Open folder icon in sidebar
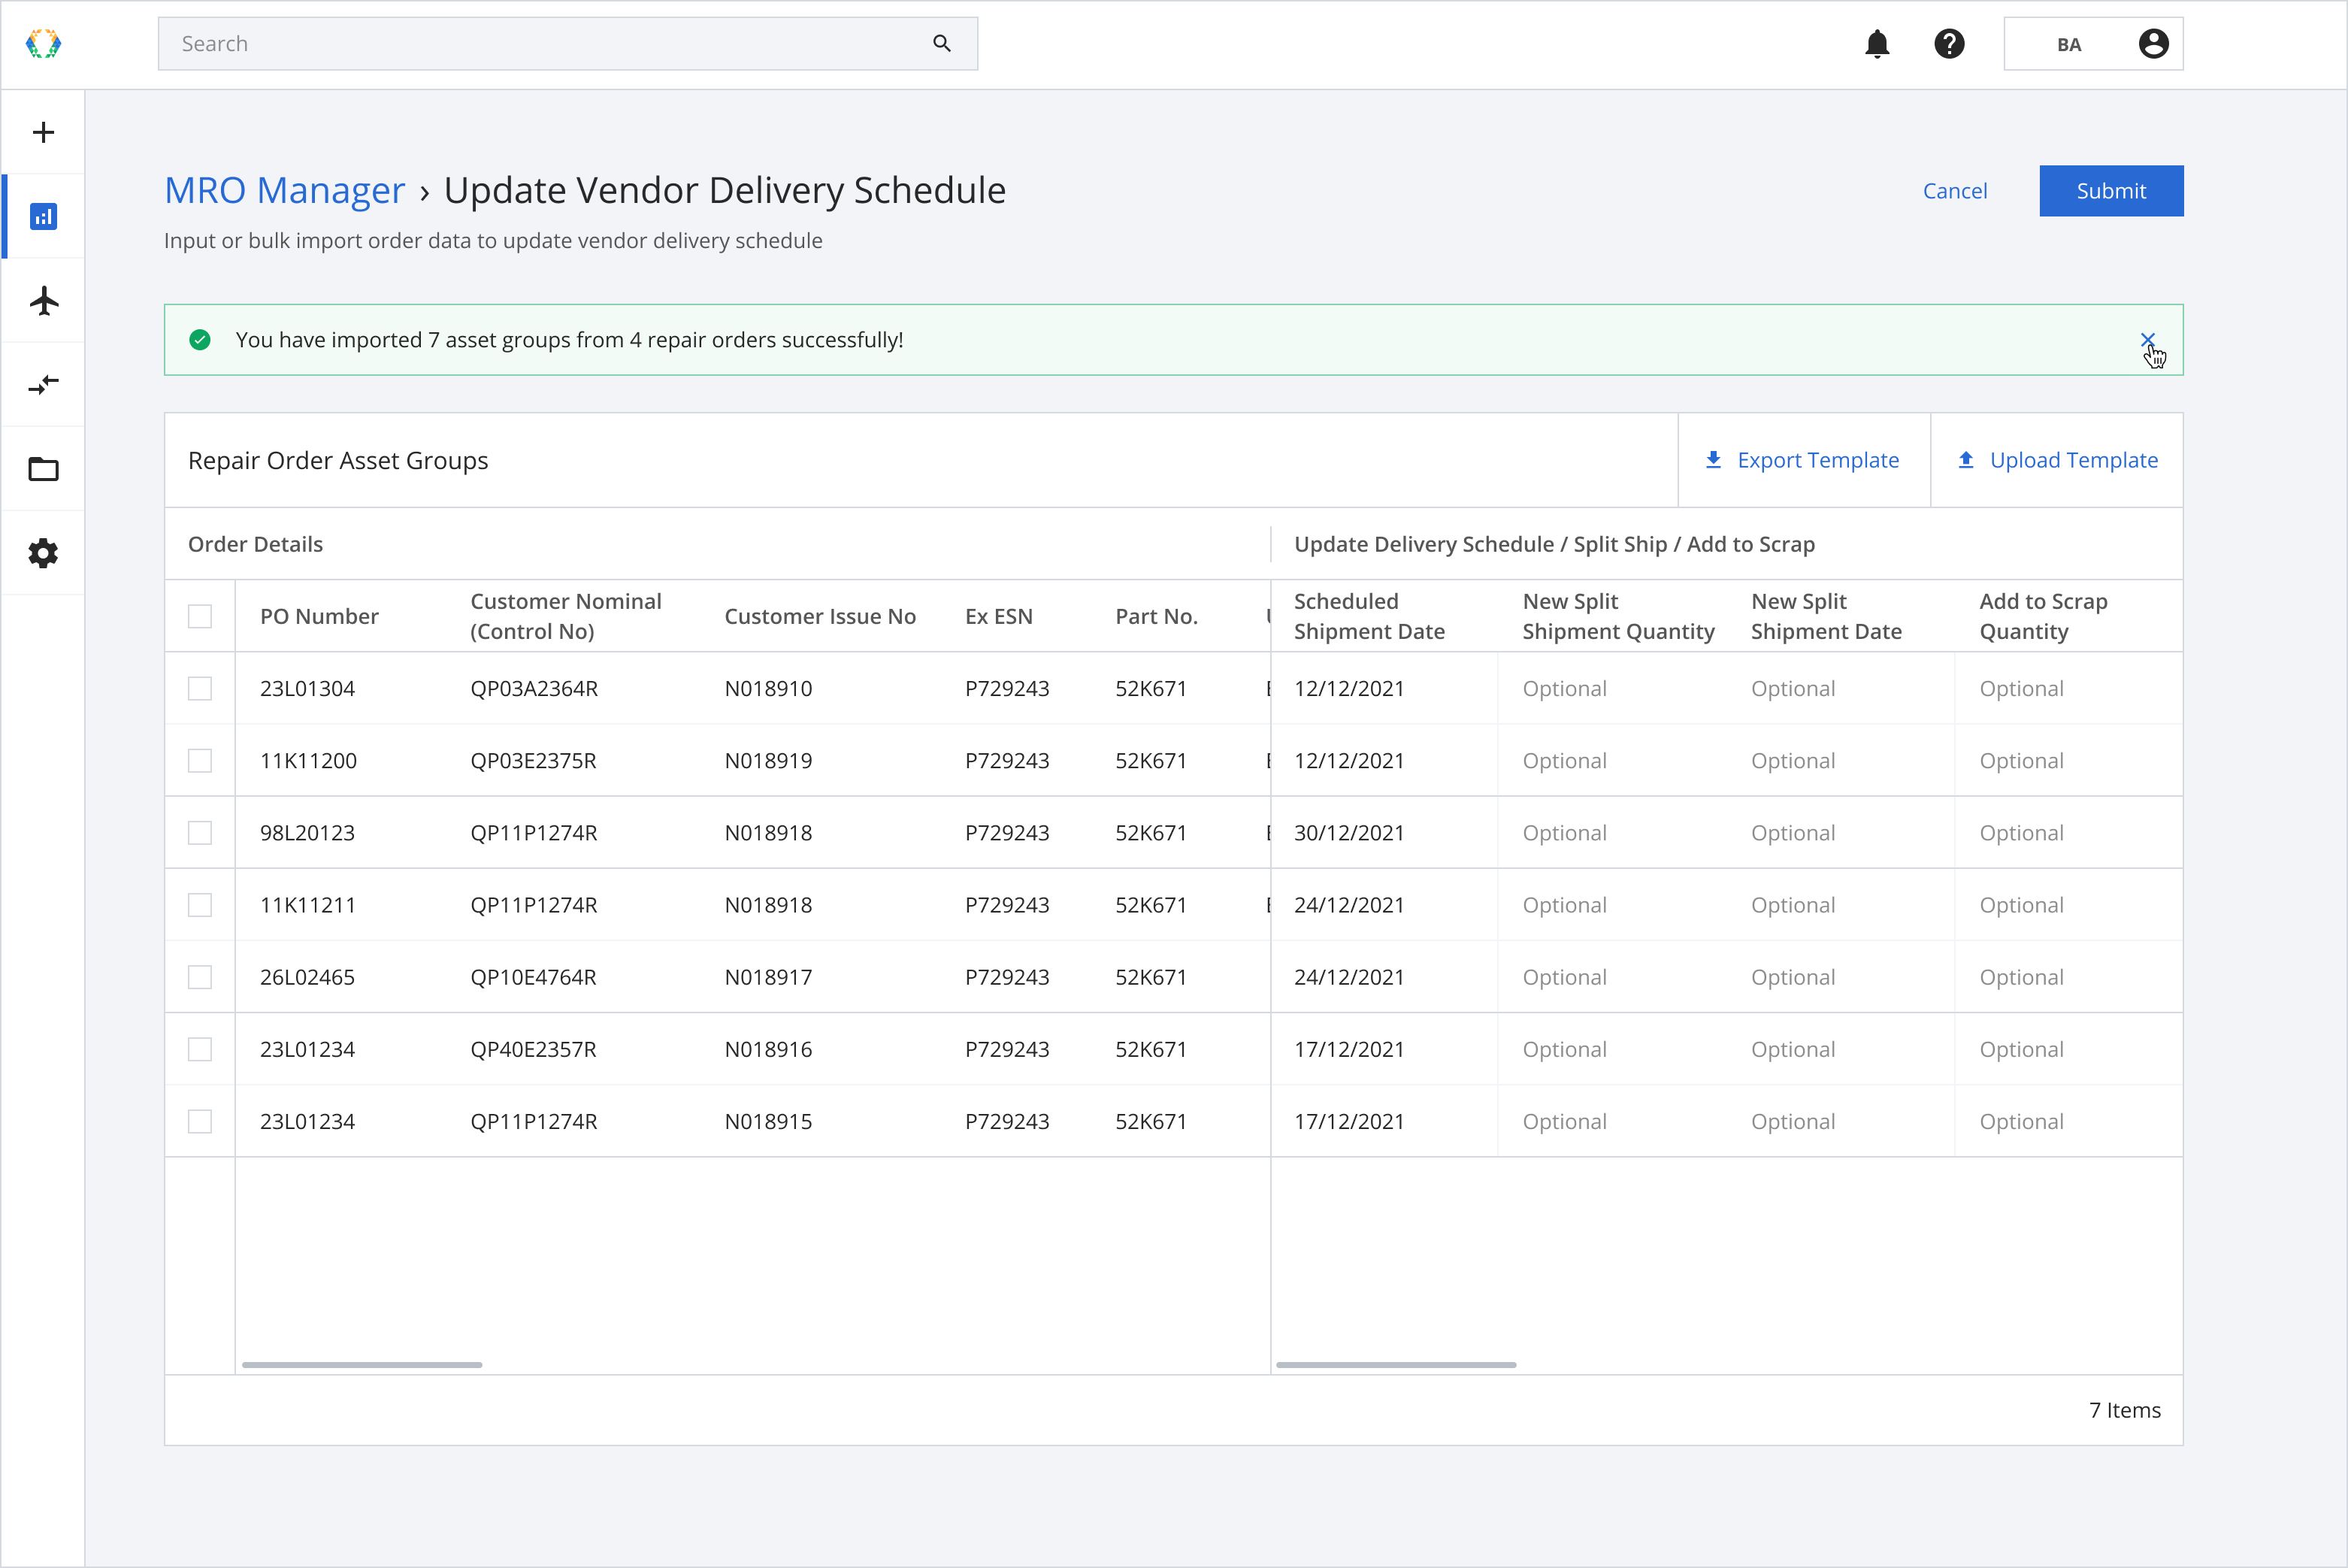Image resolution: width=2348 pixels, height=1568 pixels. pyautogui.click(x=43, y=469)
